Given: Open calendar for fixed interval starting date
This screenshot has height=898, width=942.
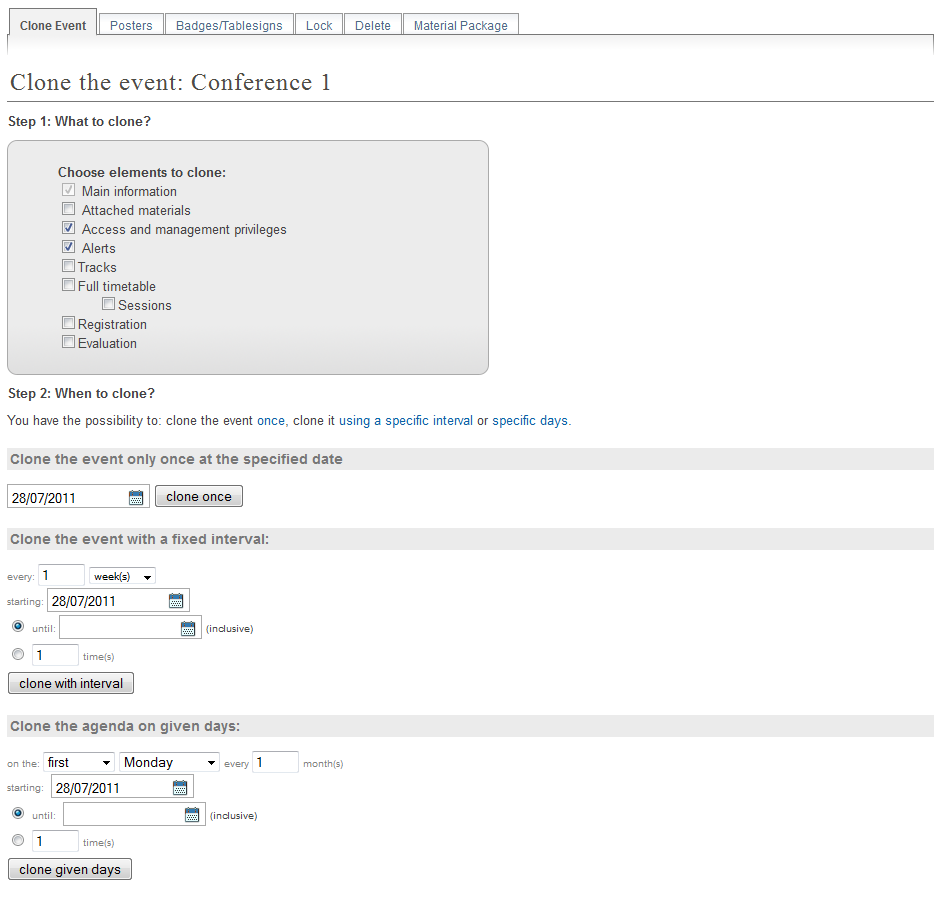Looking at the screenshot, I should (176, 601).
